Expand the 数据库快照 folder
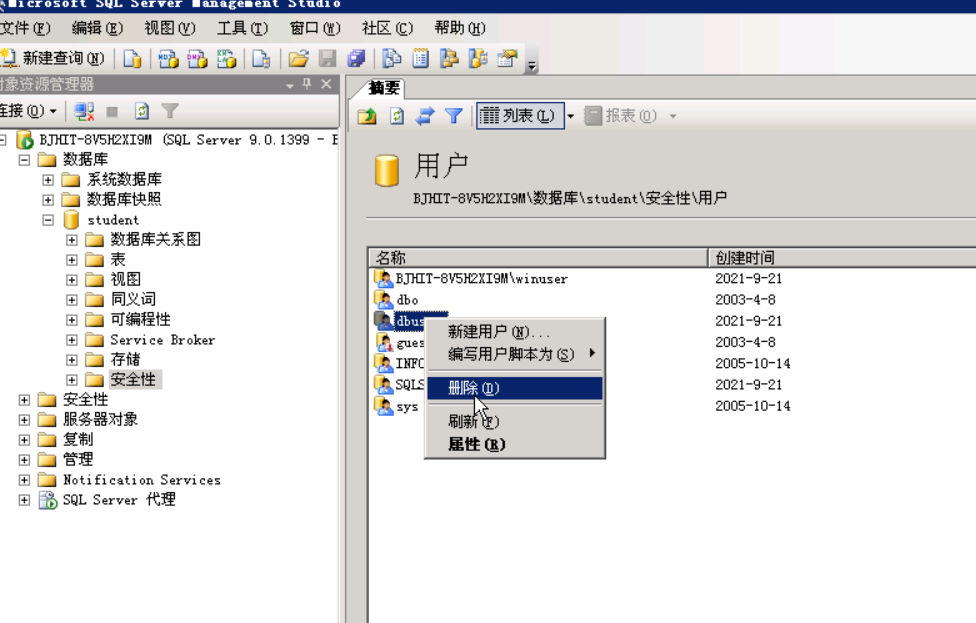The height and width of the screenshot is (623, 976). (48, 200)
